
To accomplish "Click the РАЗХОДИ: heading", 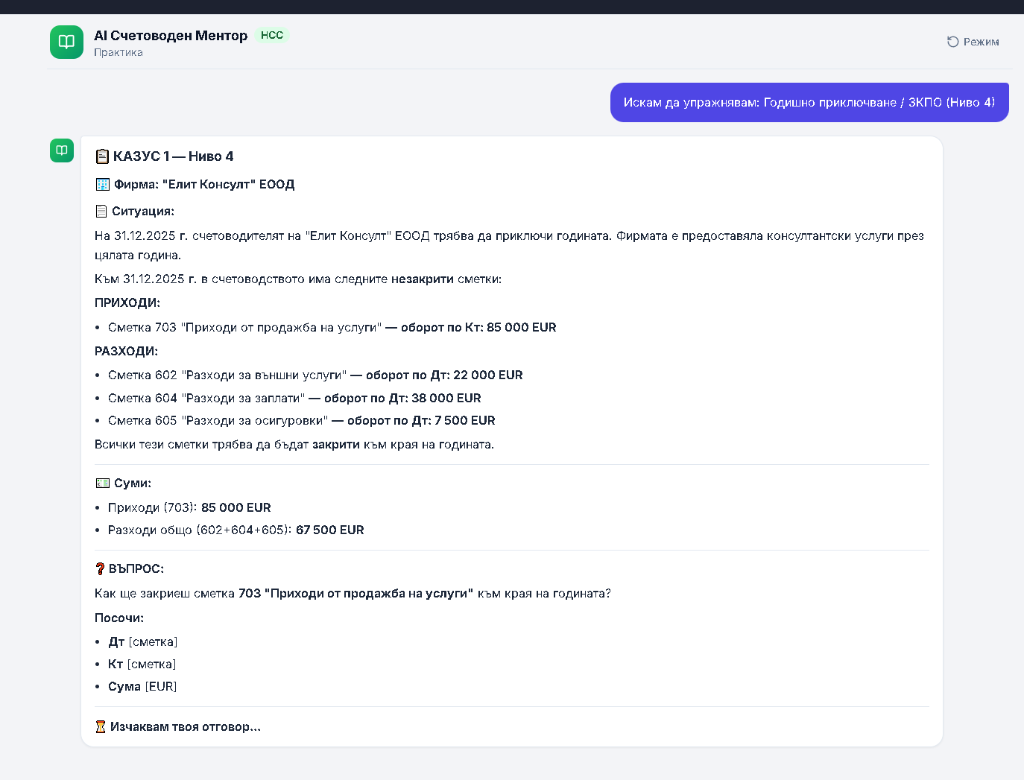I will click(126, 351).
